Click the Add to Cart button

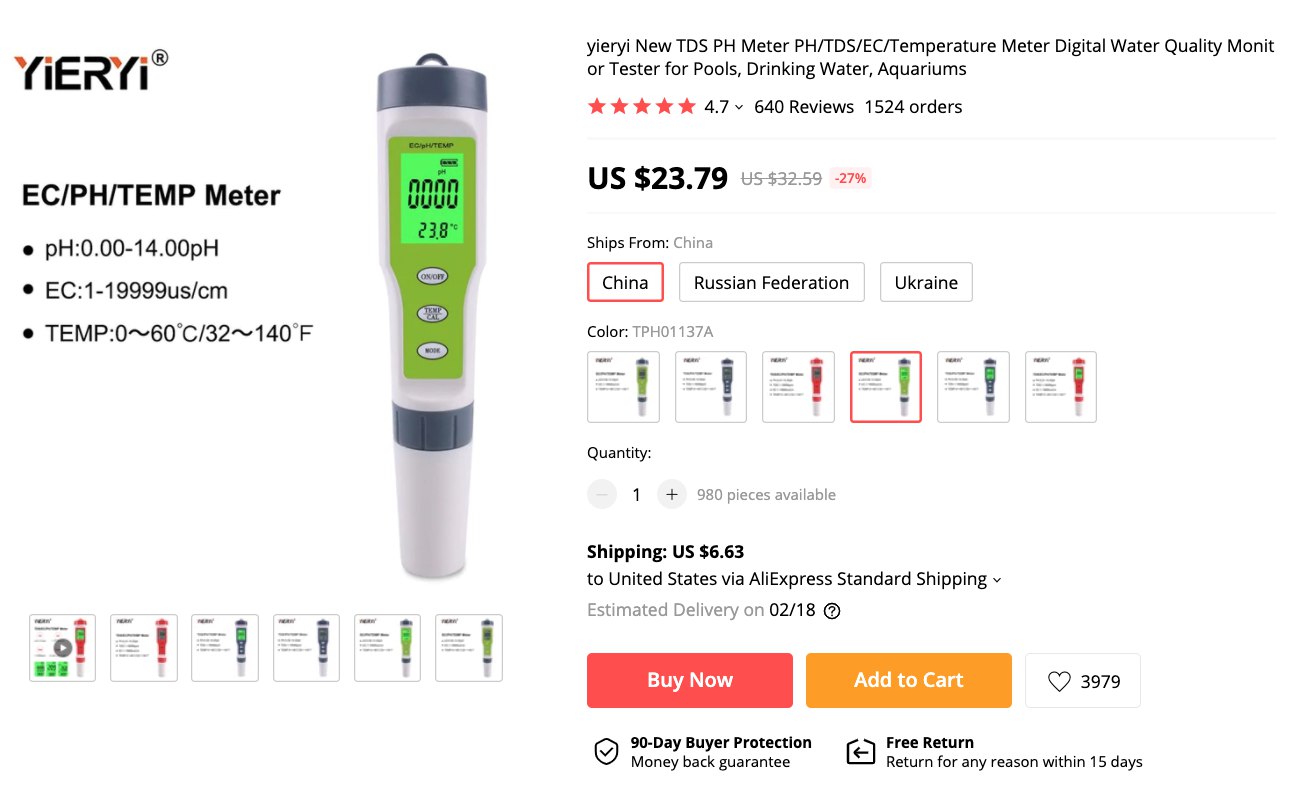pos(908,680)
